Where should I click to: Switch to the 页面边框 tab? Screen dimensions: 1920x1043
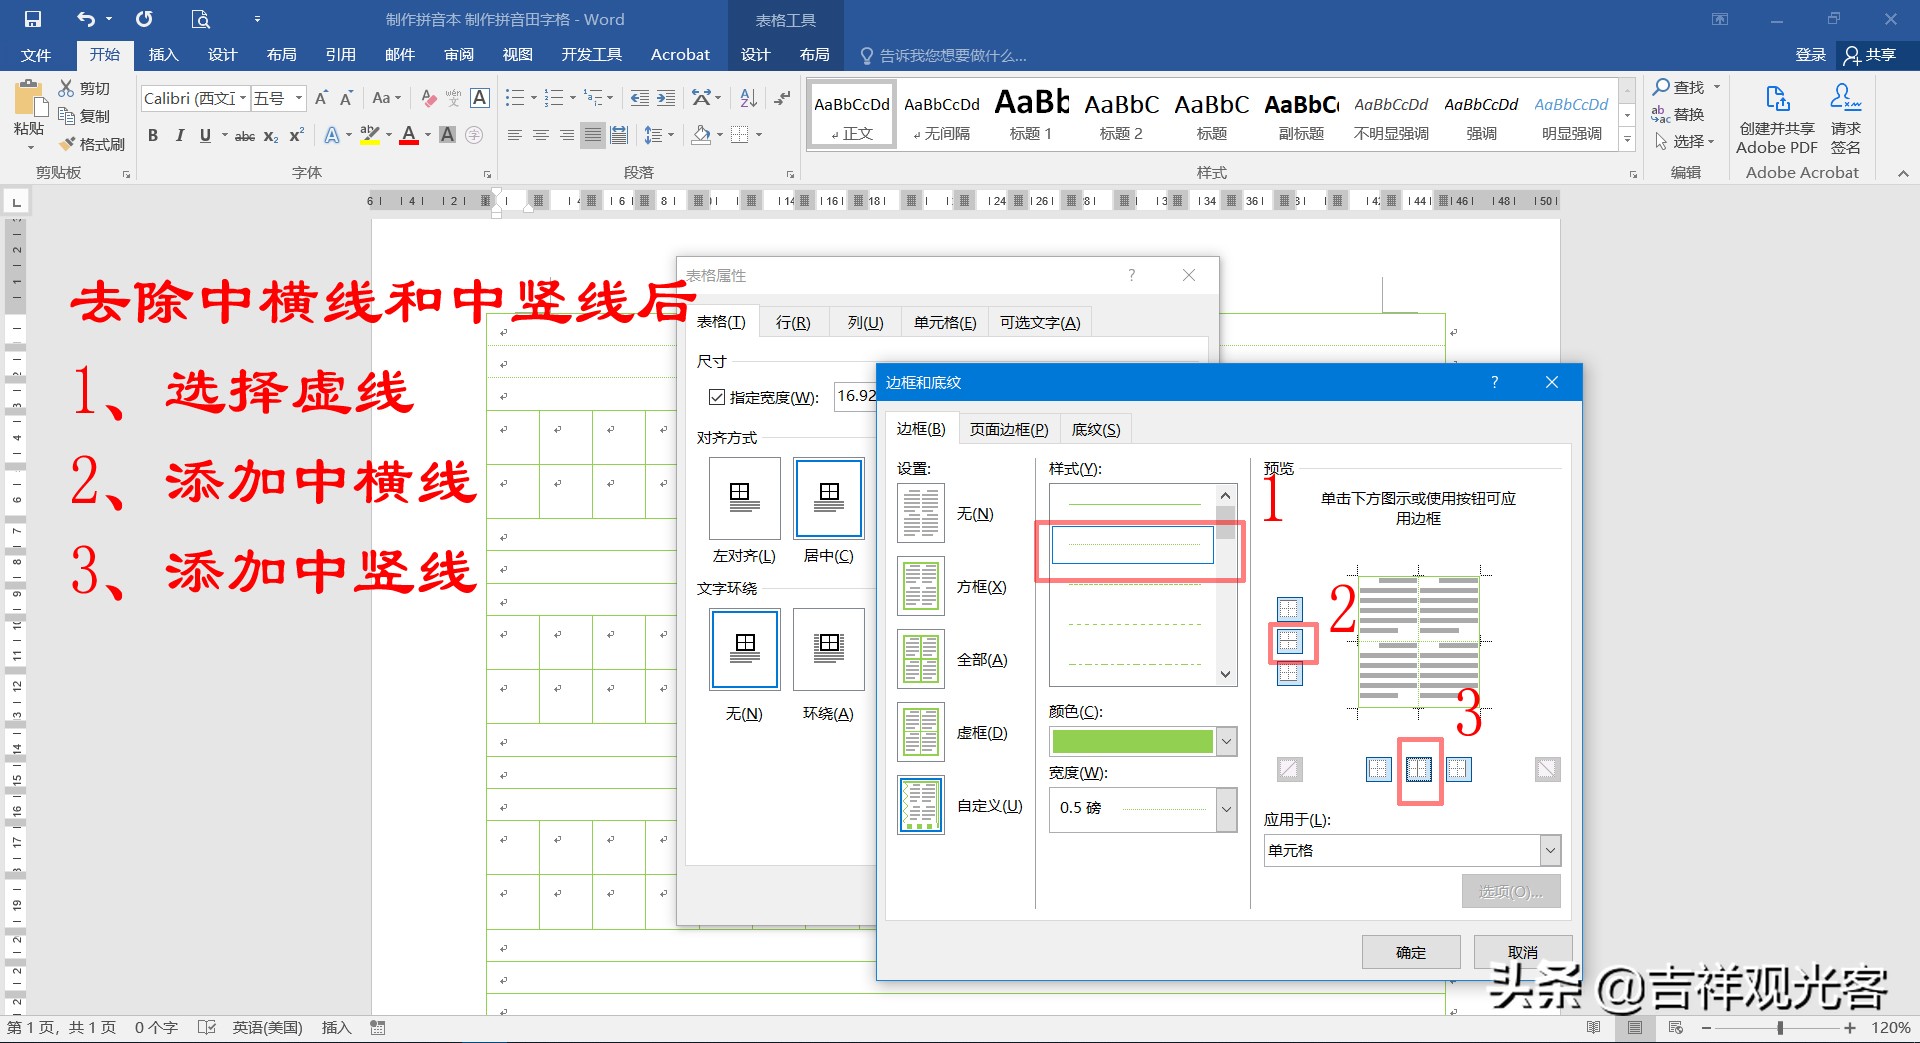[1008, 428]
